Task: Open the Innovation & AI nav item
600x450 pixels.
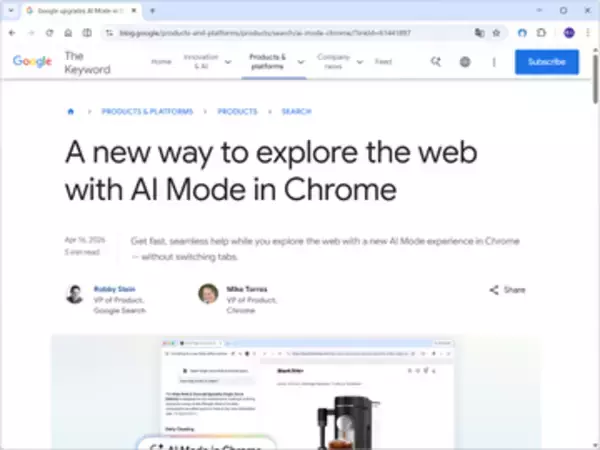Action: [x=201, y=62]
